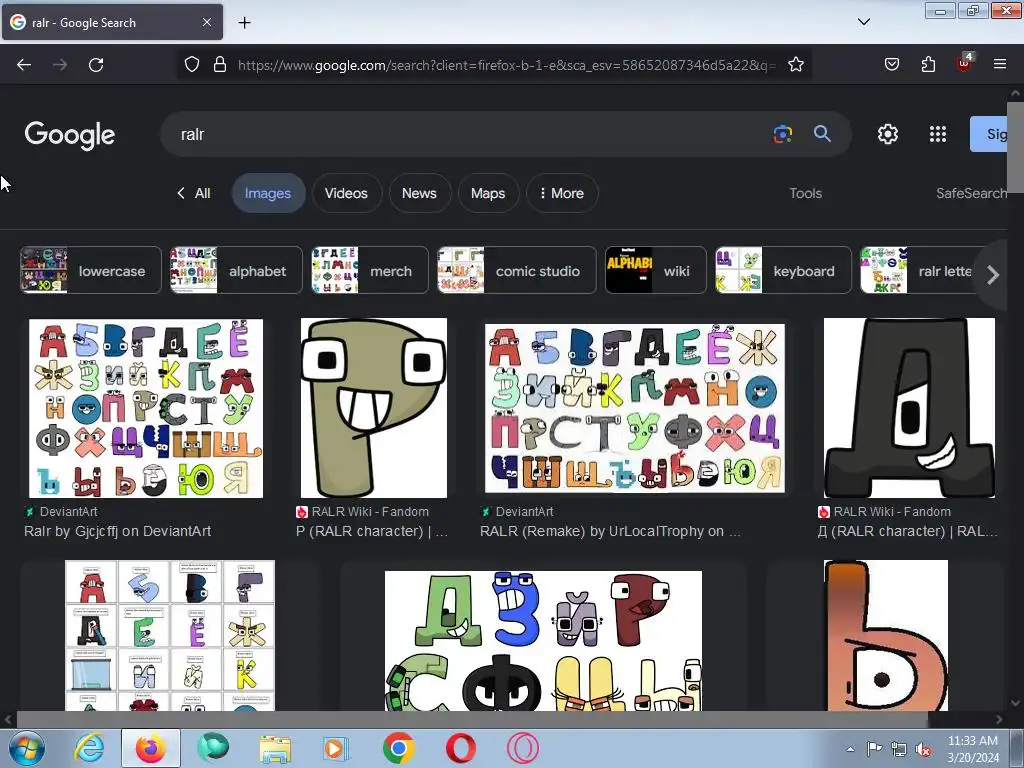Open the Д (RALR character) image

click(909, 408)
